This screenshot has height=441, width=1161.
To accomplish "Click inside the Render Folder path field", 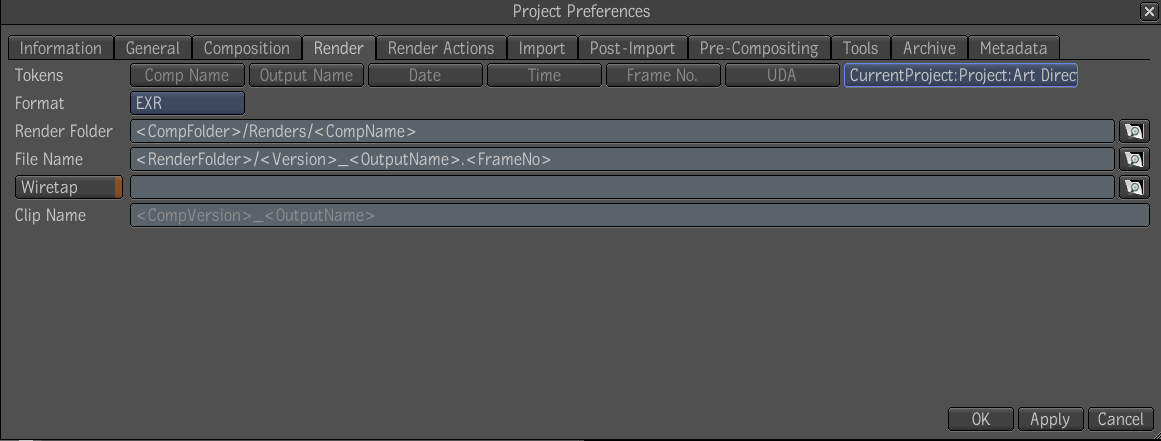I will 622,132.
